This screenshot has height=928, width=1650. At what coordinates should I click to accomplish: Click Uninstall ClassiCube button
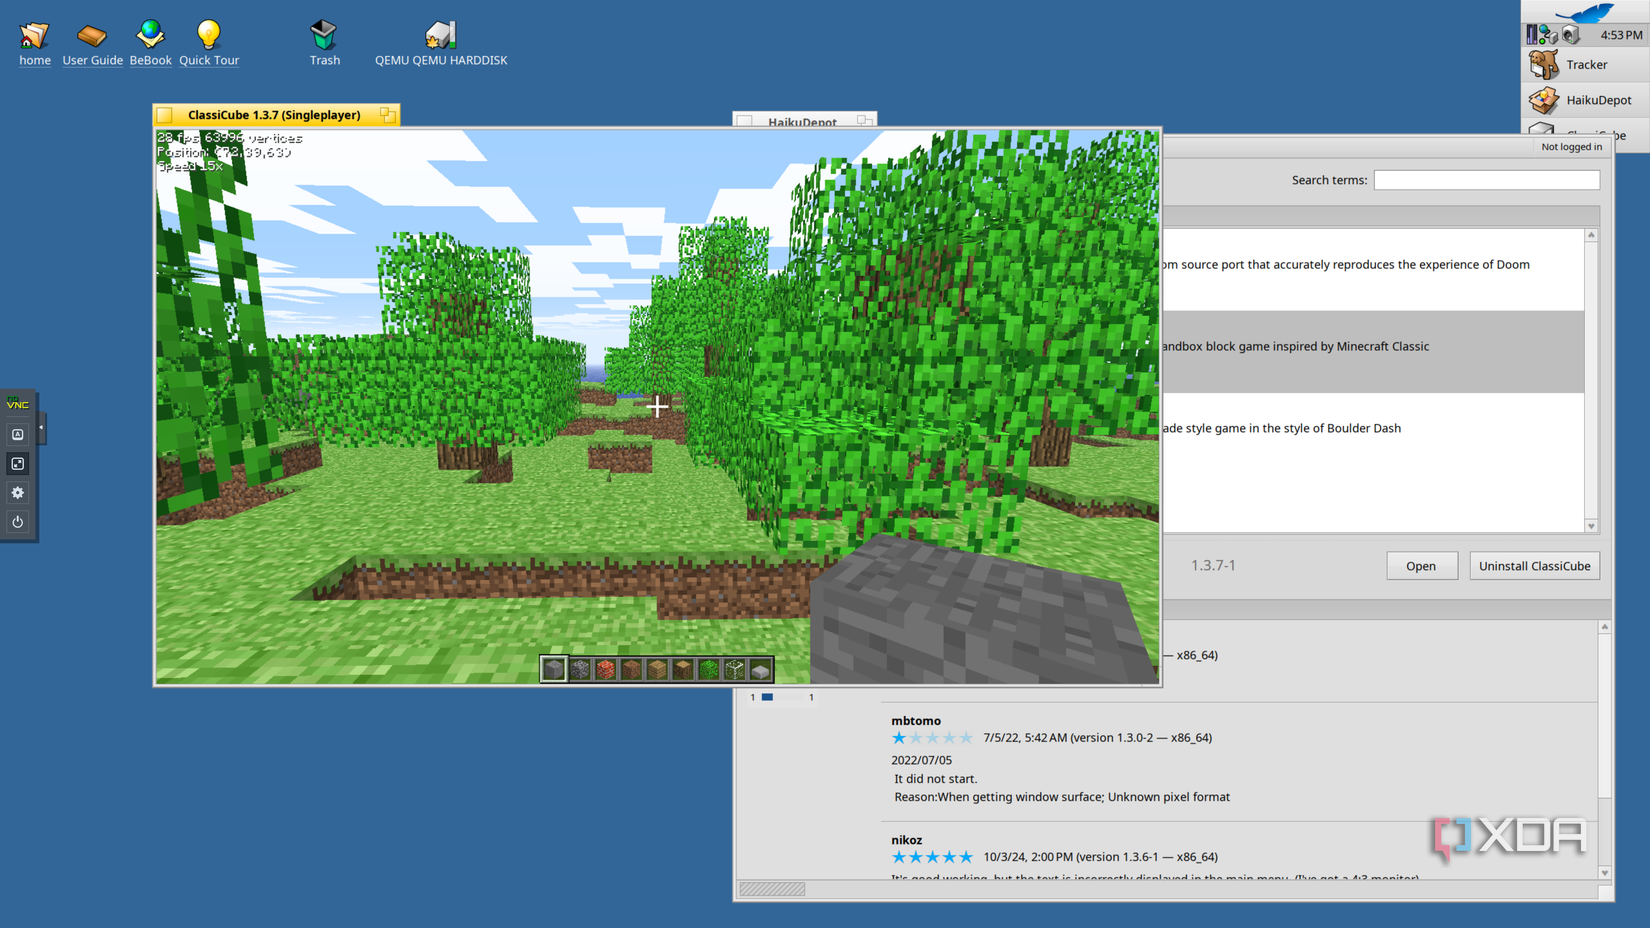pyautogui.click(x=1534, y=566)
